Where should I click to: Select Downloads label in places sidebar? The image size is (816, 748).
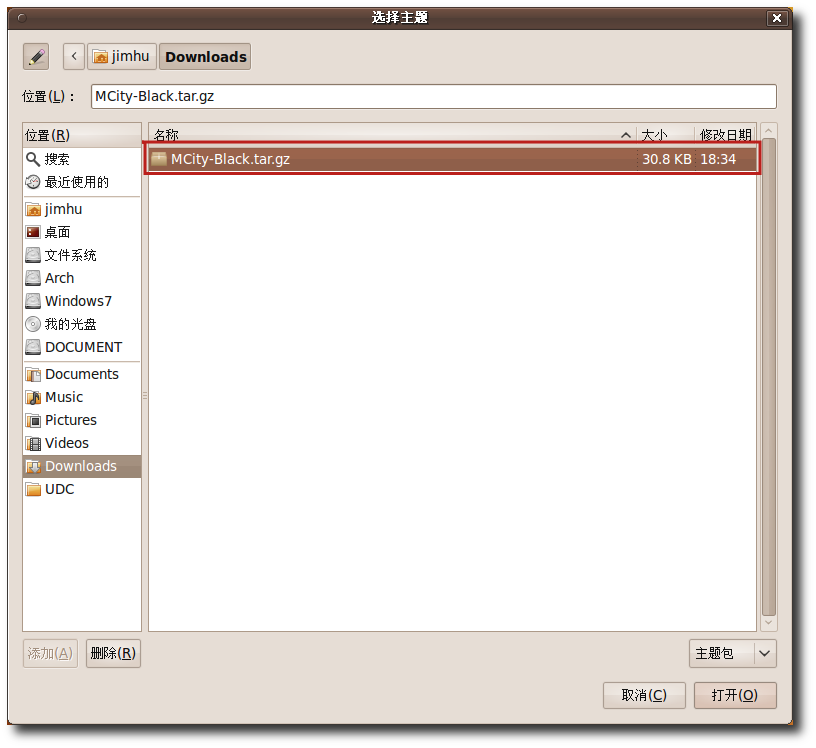(81, 466)
